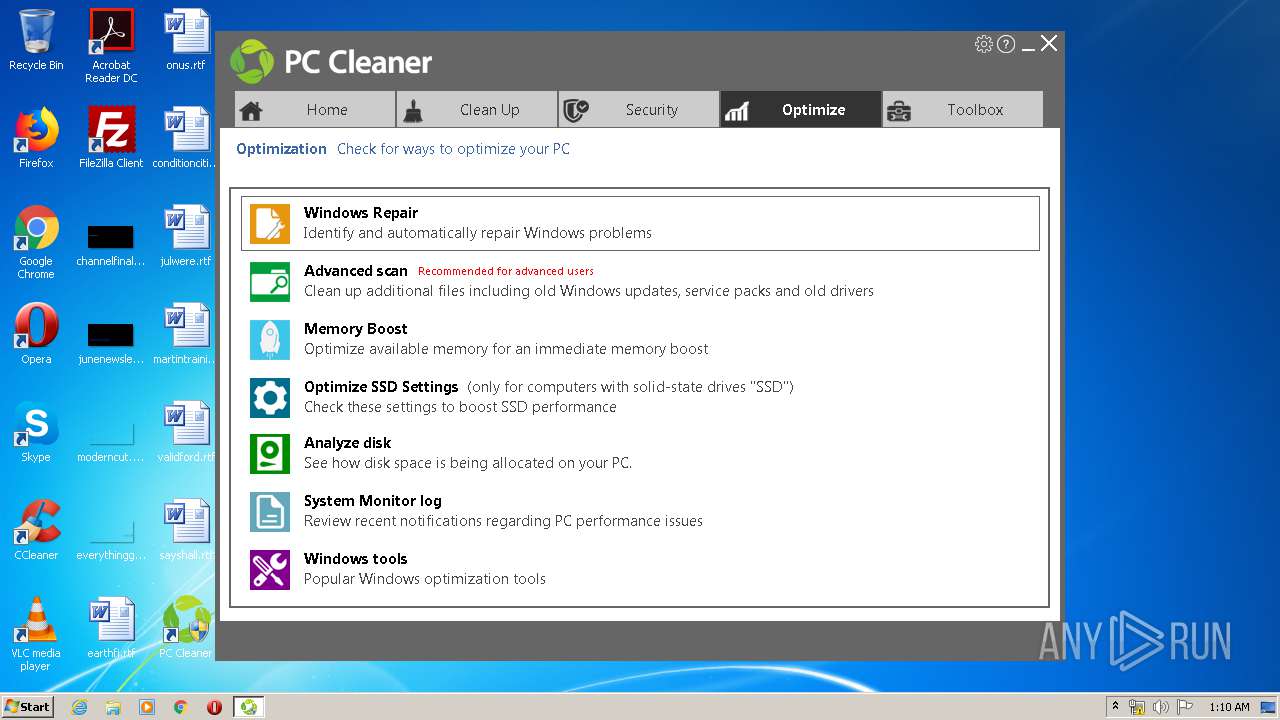Open the Optimize SSD Settings gear icon

tap(270, 398)
